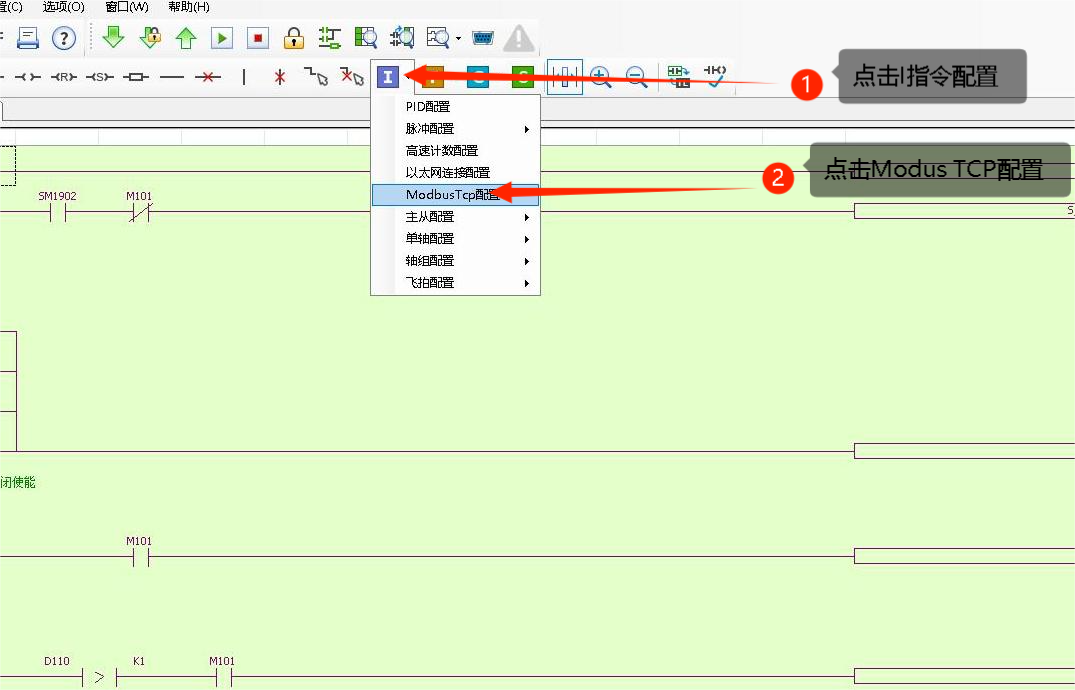Click the SM1902 contact in ladder diagram
The width and height of the screenshot is (1075, 690).
(x=58, y=212)
